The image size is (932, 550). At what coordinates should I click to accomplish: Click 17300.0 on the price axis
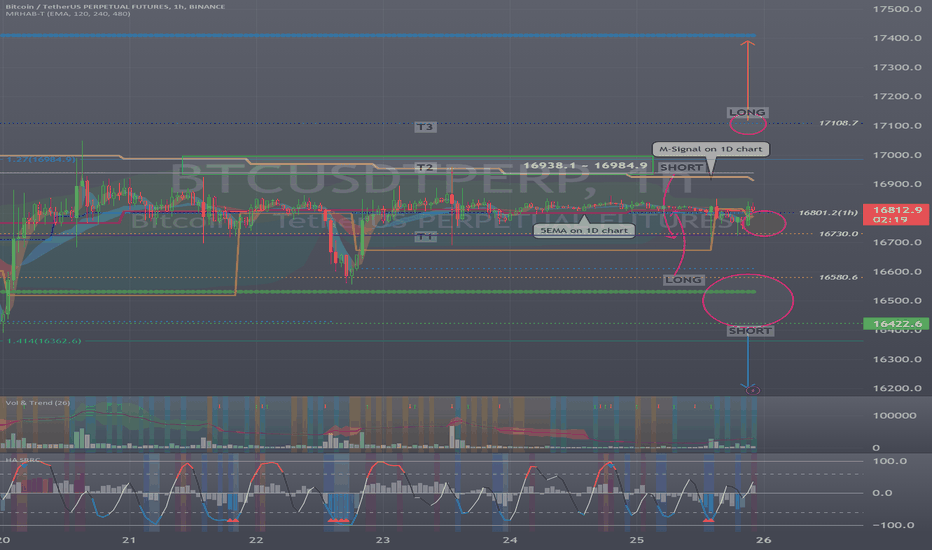point(897,67)
